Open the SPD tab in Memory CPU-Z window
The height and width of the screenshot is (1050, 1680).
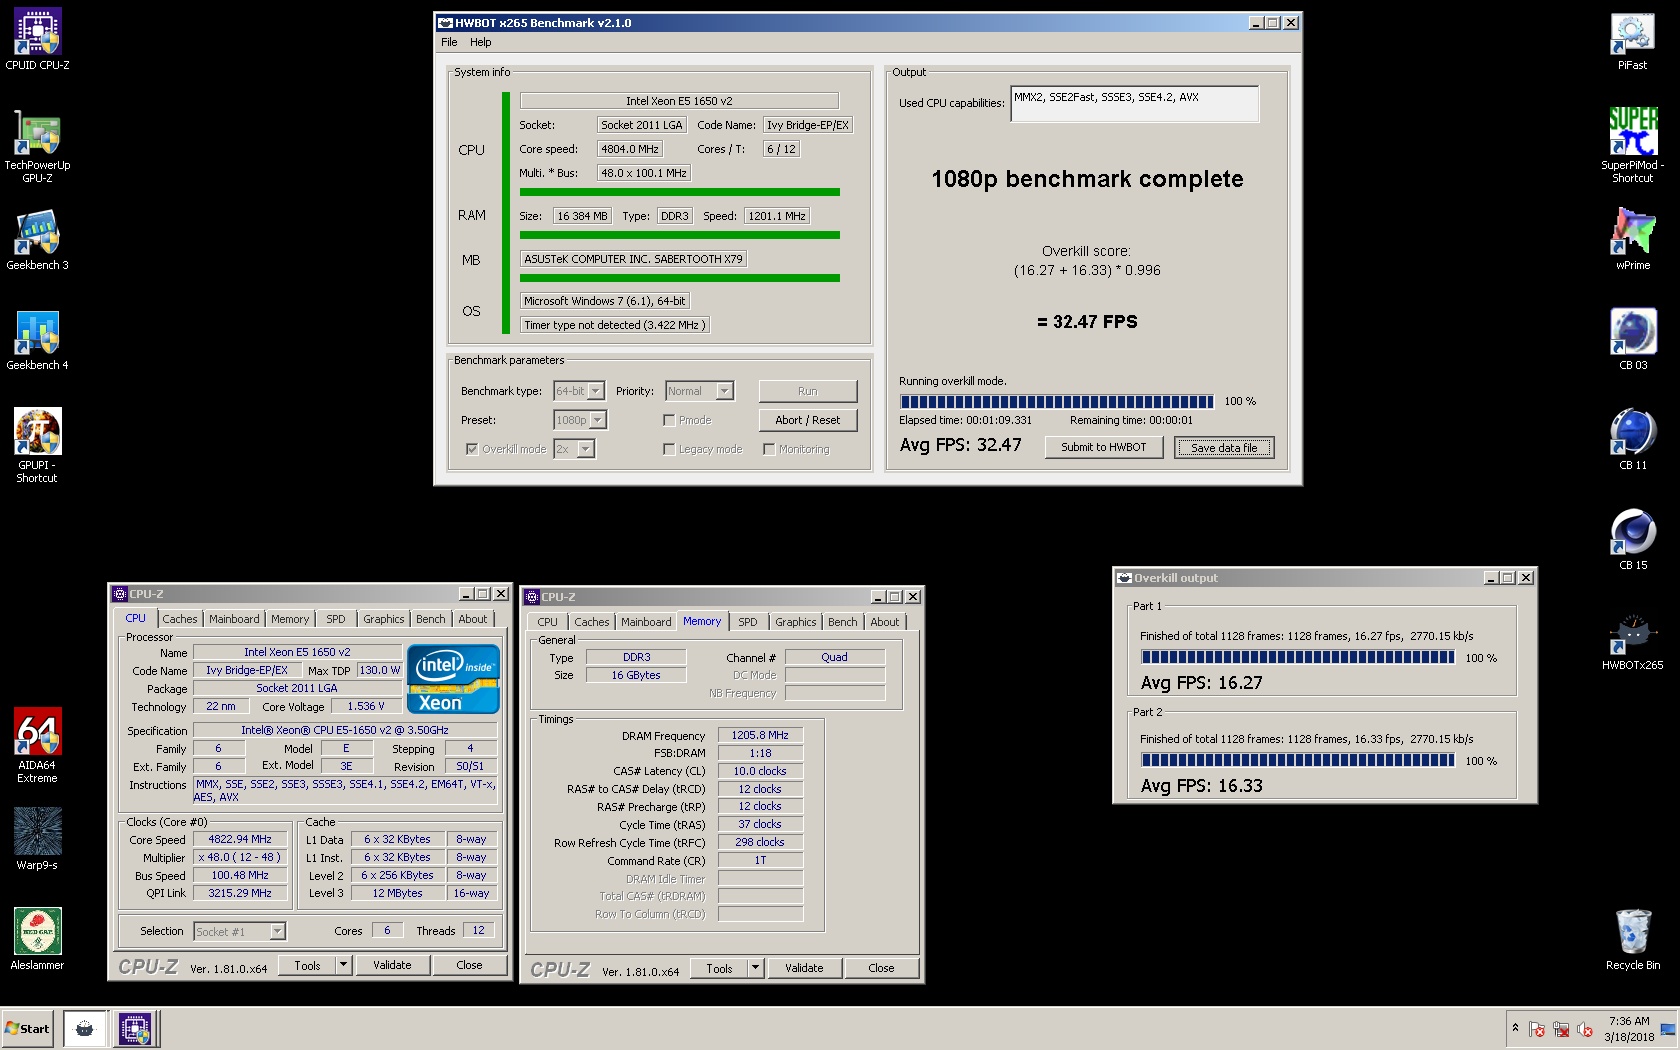coord(748,622)
